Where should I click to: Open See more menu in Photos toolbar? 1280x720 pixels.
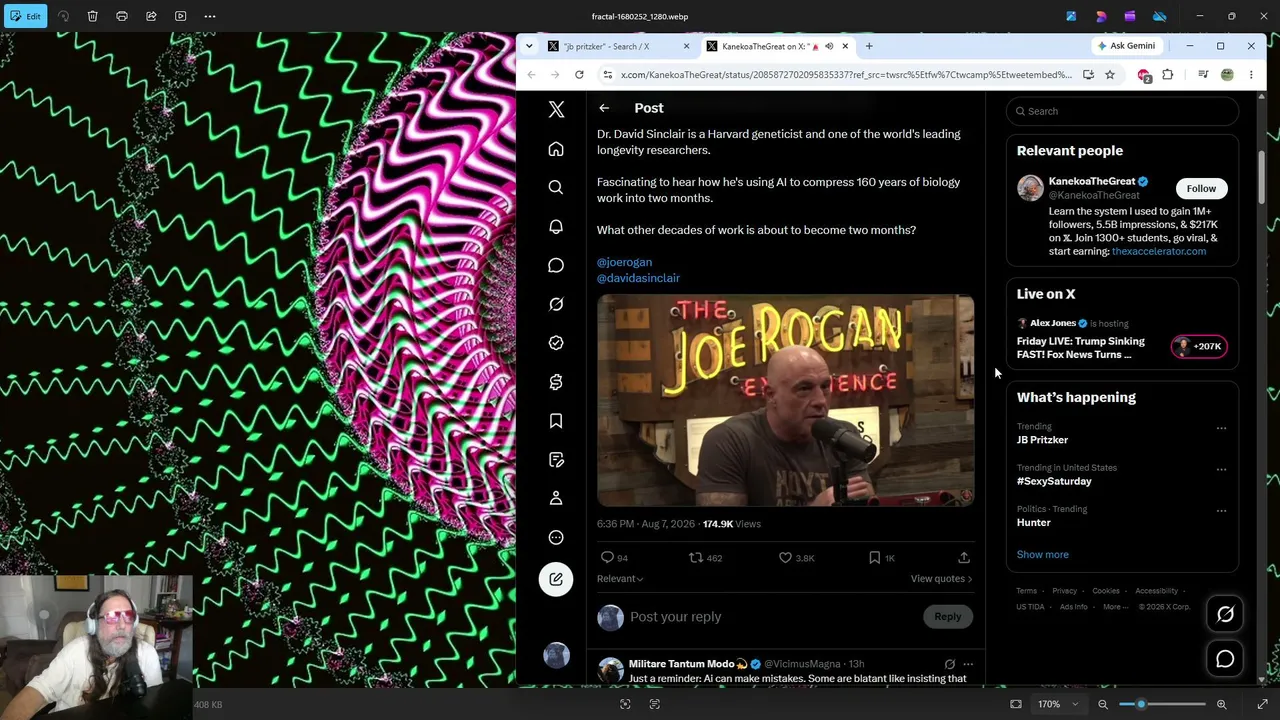point(210,16)
